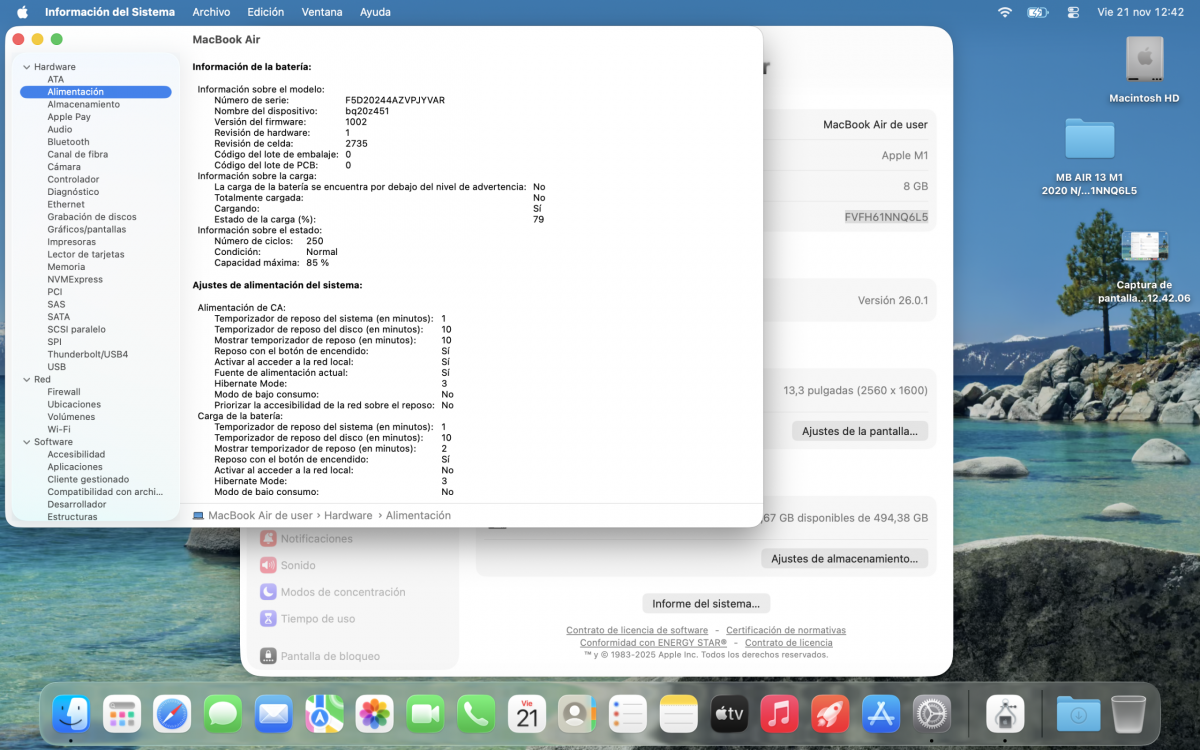Screen dimensions: 1200x750
Task: Click the Informe del sistema button
Action: click(x=706, y=604)
